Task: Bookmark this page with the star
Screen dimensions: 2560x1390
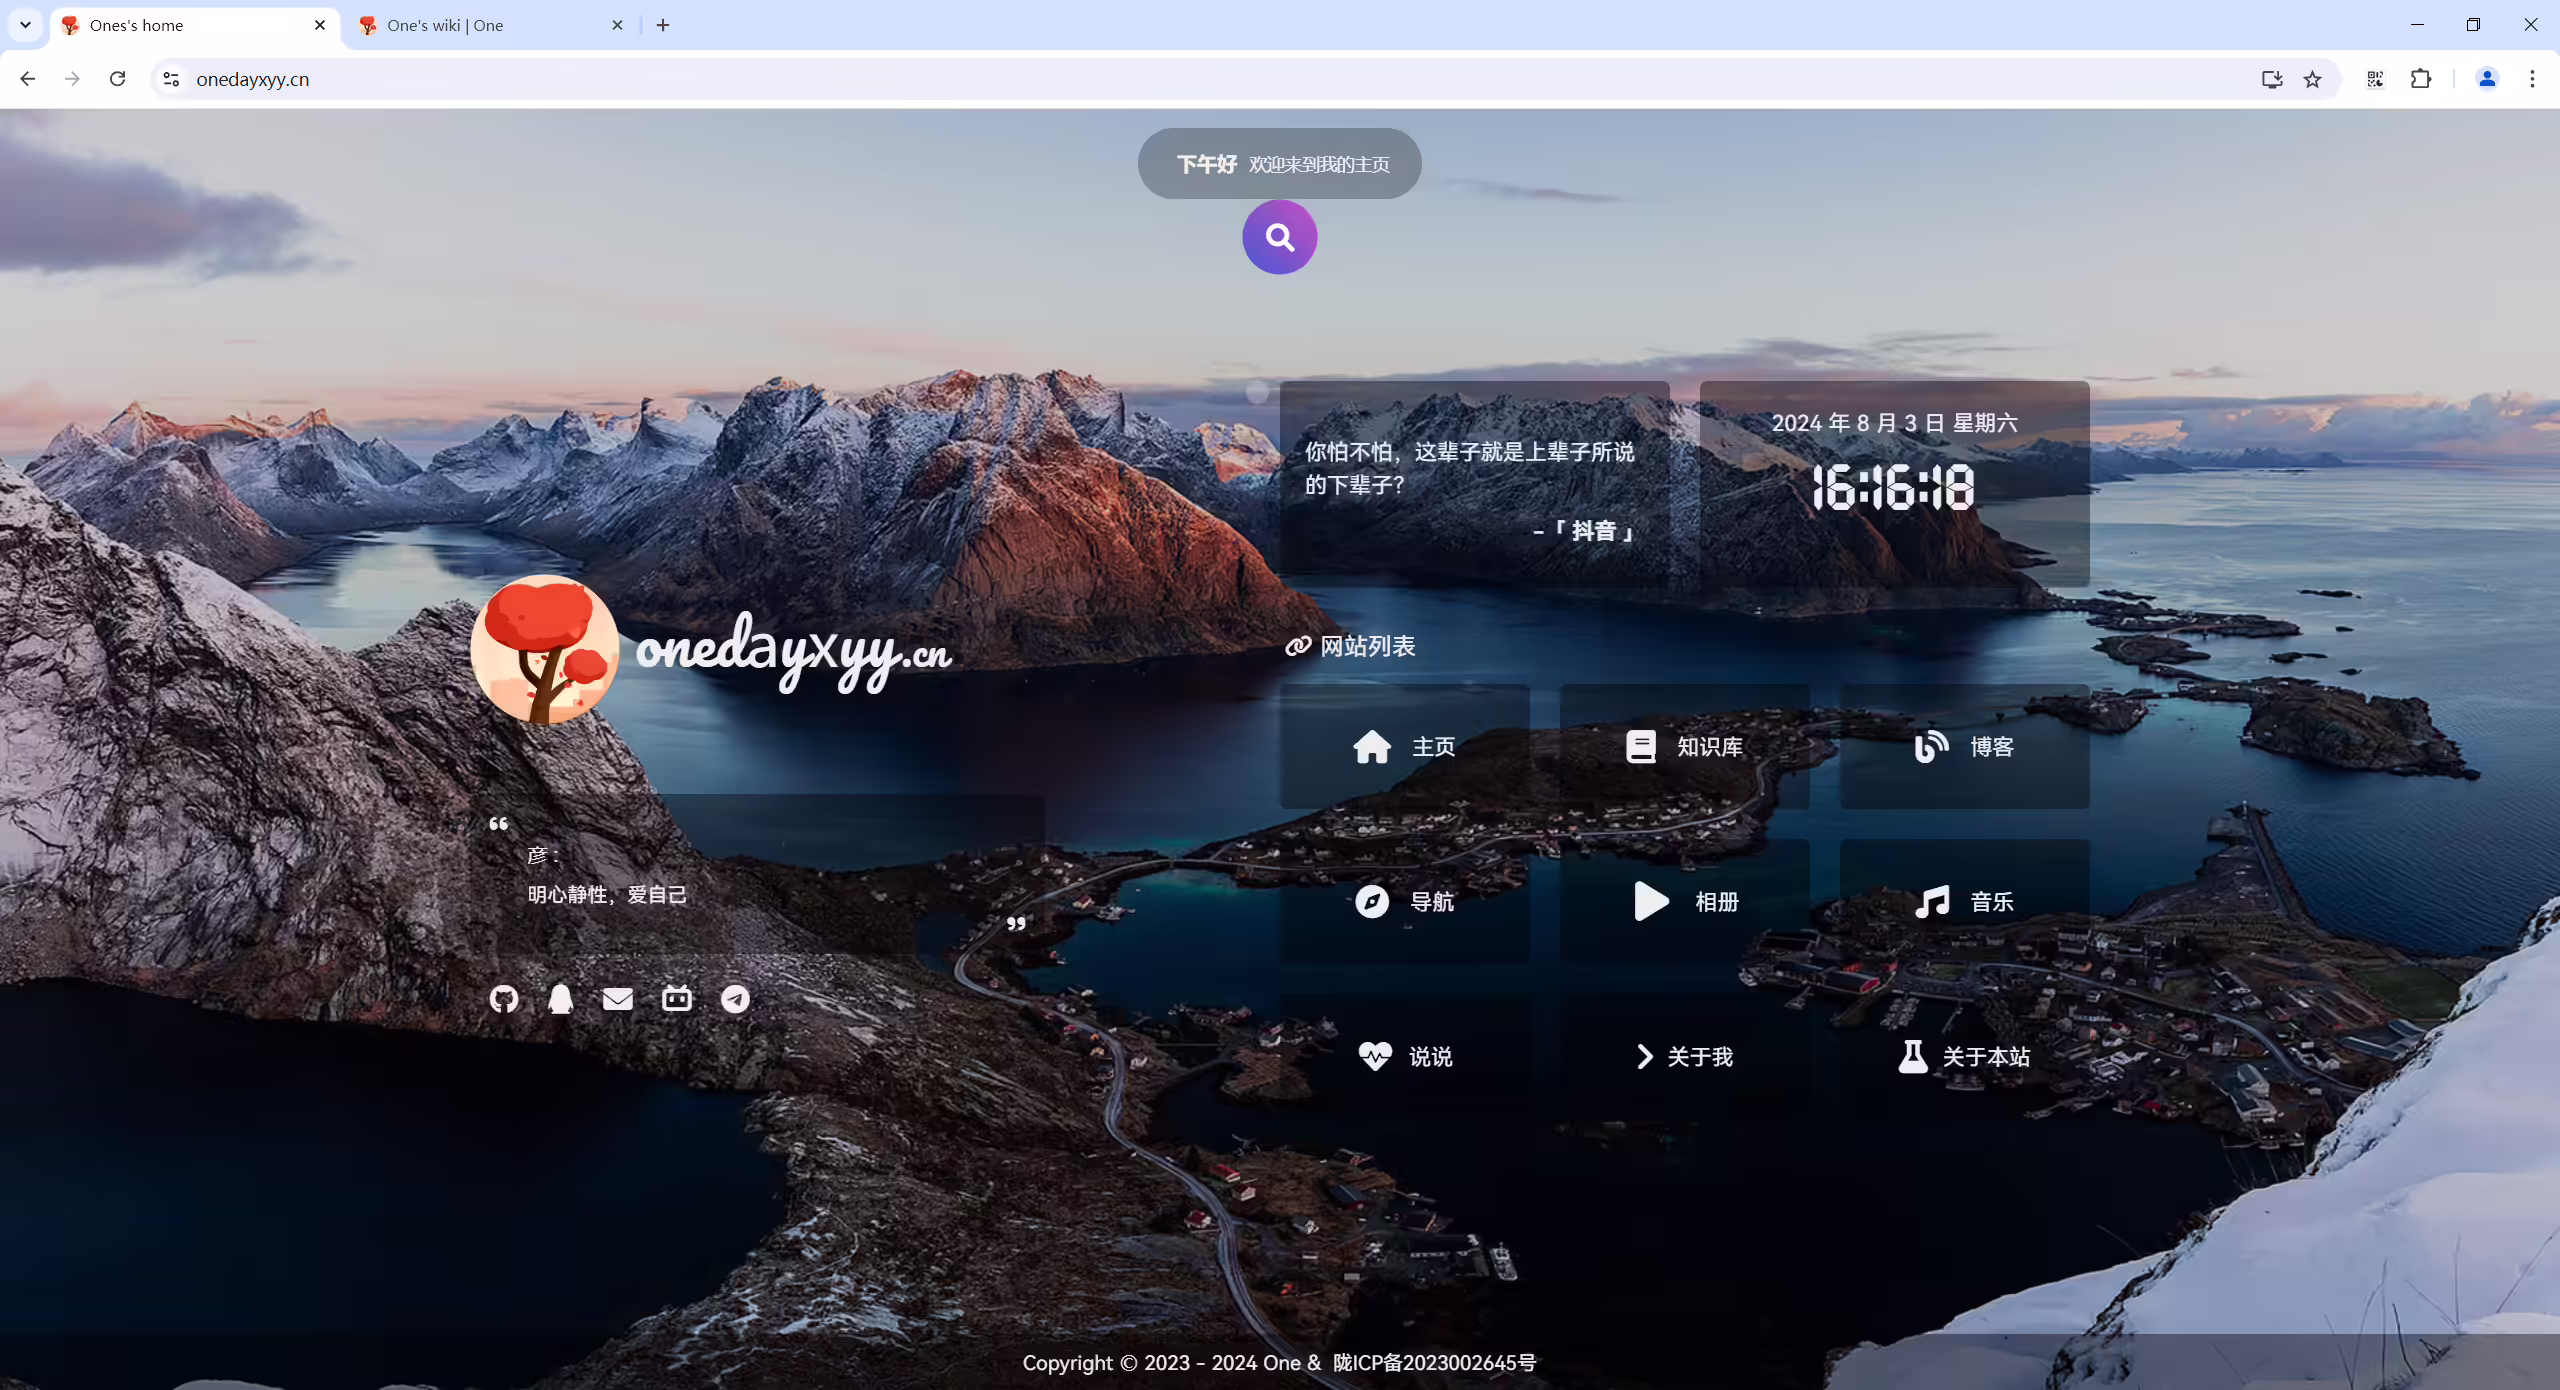Action: pyautogui.click(x=2312, y=79)
